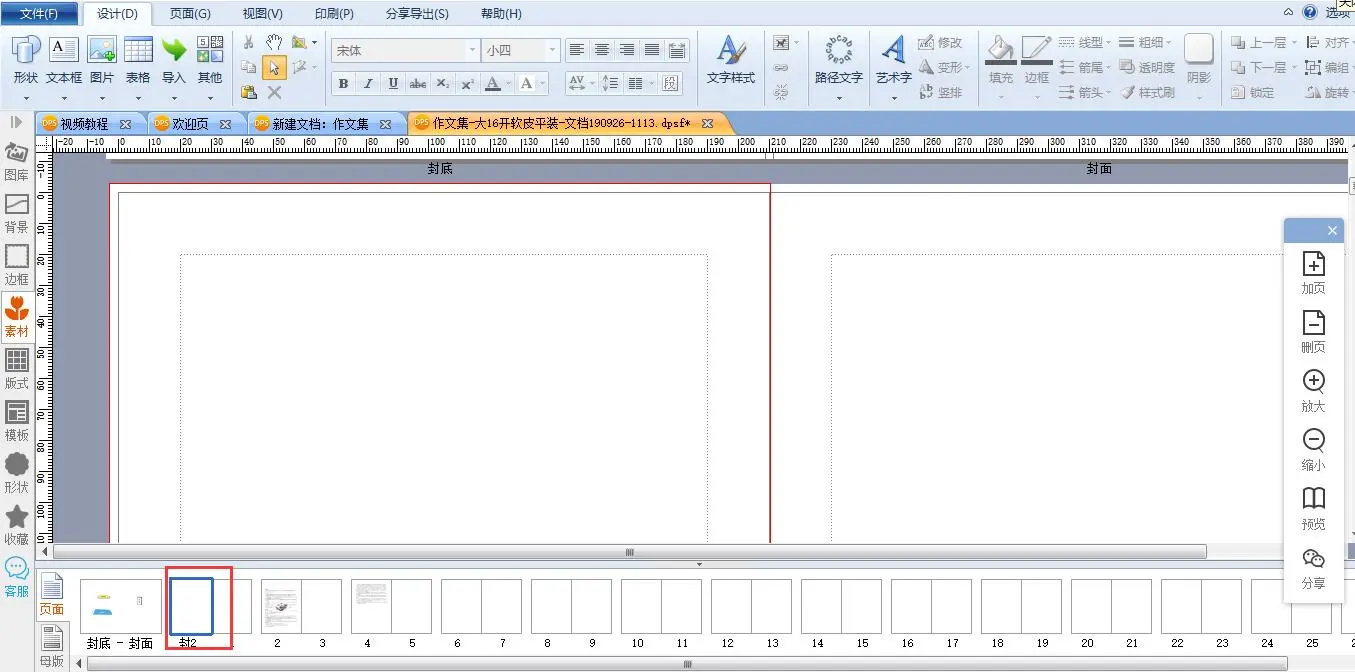The width and height of the screenshot is (1355, 672).
Task: Click 加页 to add a page
Action: (1313, 273)
